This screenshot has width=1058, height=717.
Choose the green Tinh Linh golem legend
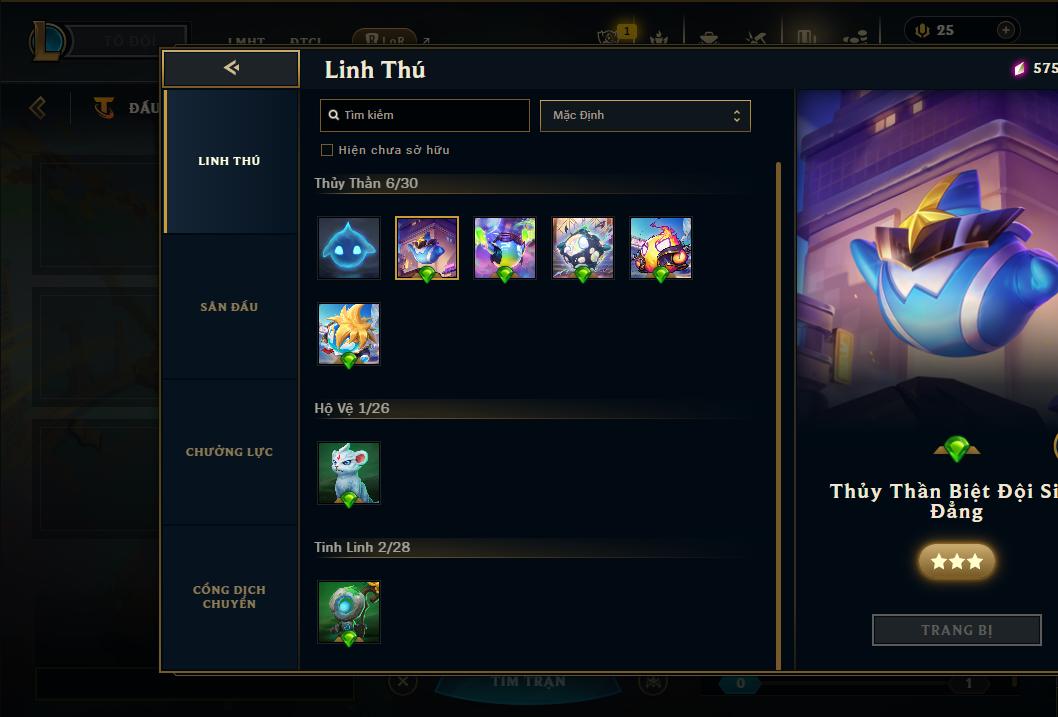pyautogui.click(x=349, y=612)
